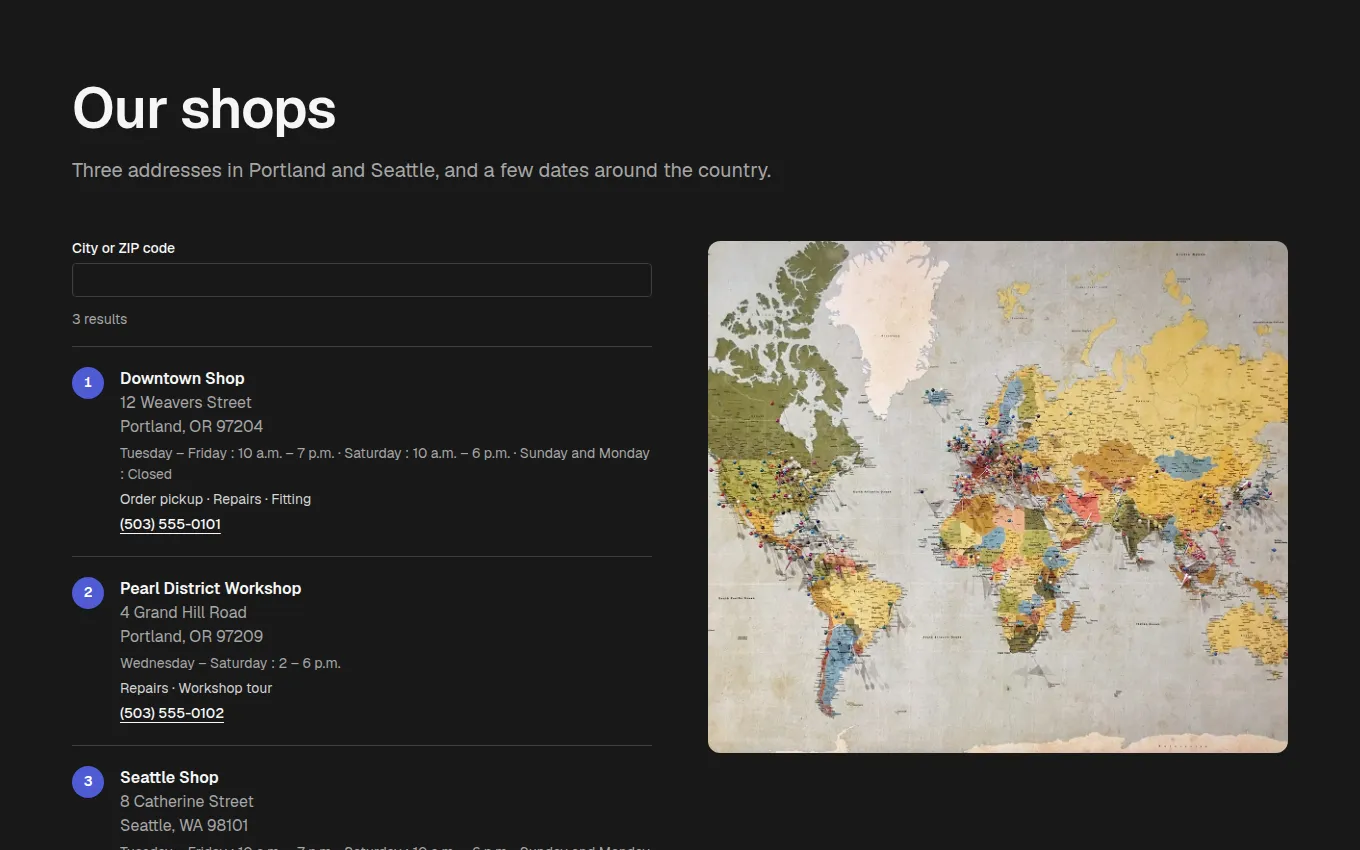This screenshot has height=850, width=1360.
Task: Click the Three addresses in Portland subtitle
Action: [421, 170]
